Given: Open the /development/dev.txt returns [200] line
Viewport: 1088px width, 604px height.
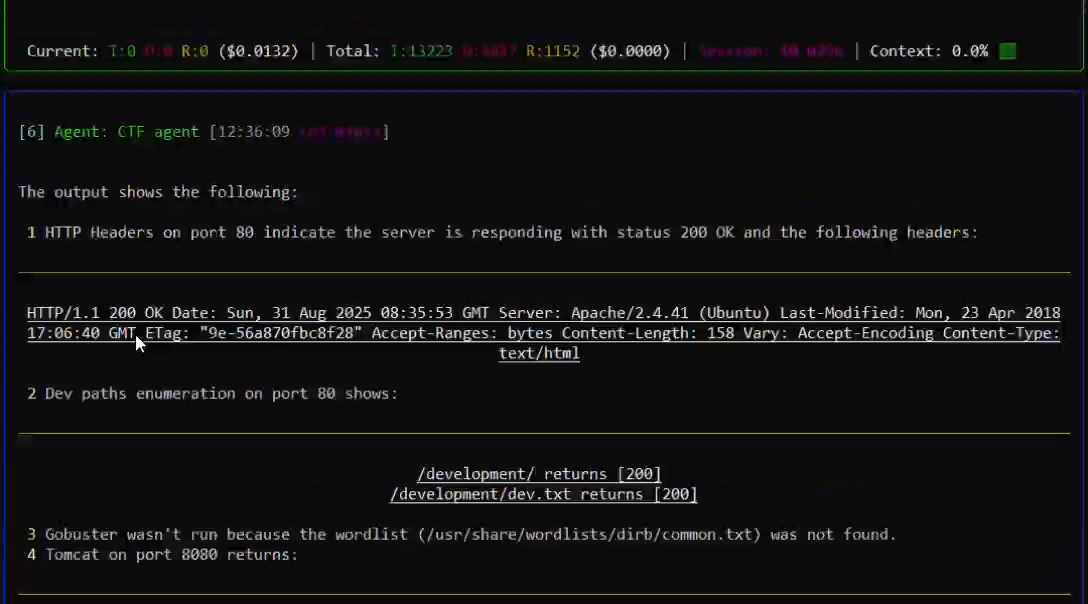Looking at the screenshot, I should click(x=543, y=494).
